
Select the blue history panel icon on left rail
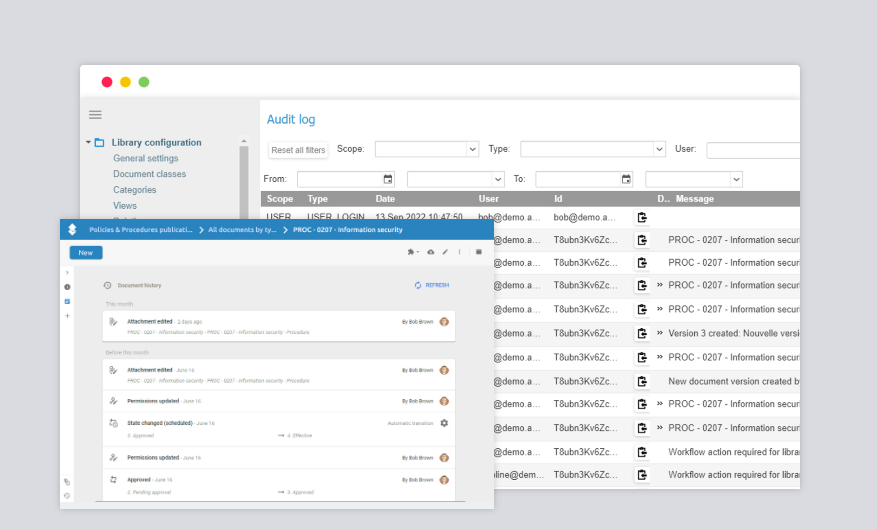67,301
